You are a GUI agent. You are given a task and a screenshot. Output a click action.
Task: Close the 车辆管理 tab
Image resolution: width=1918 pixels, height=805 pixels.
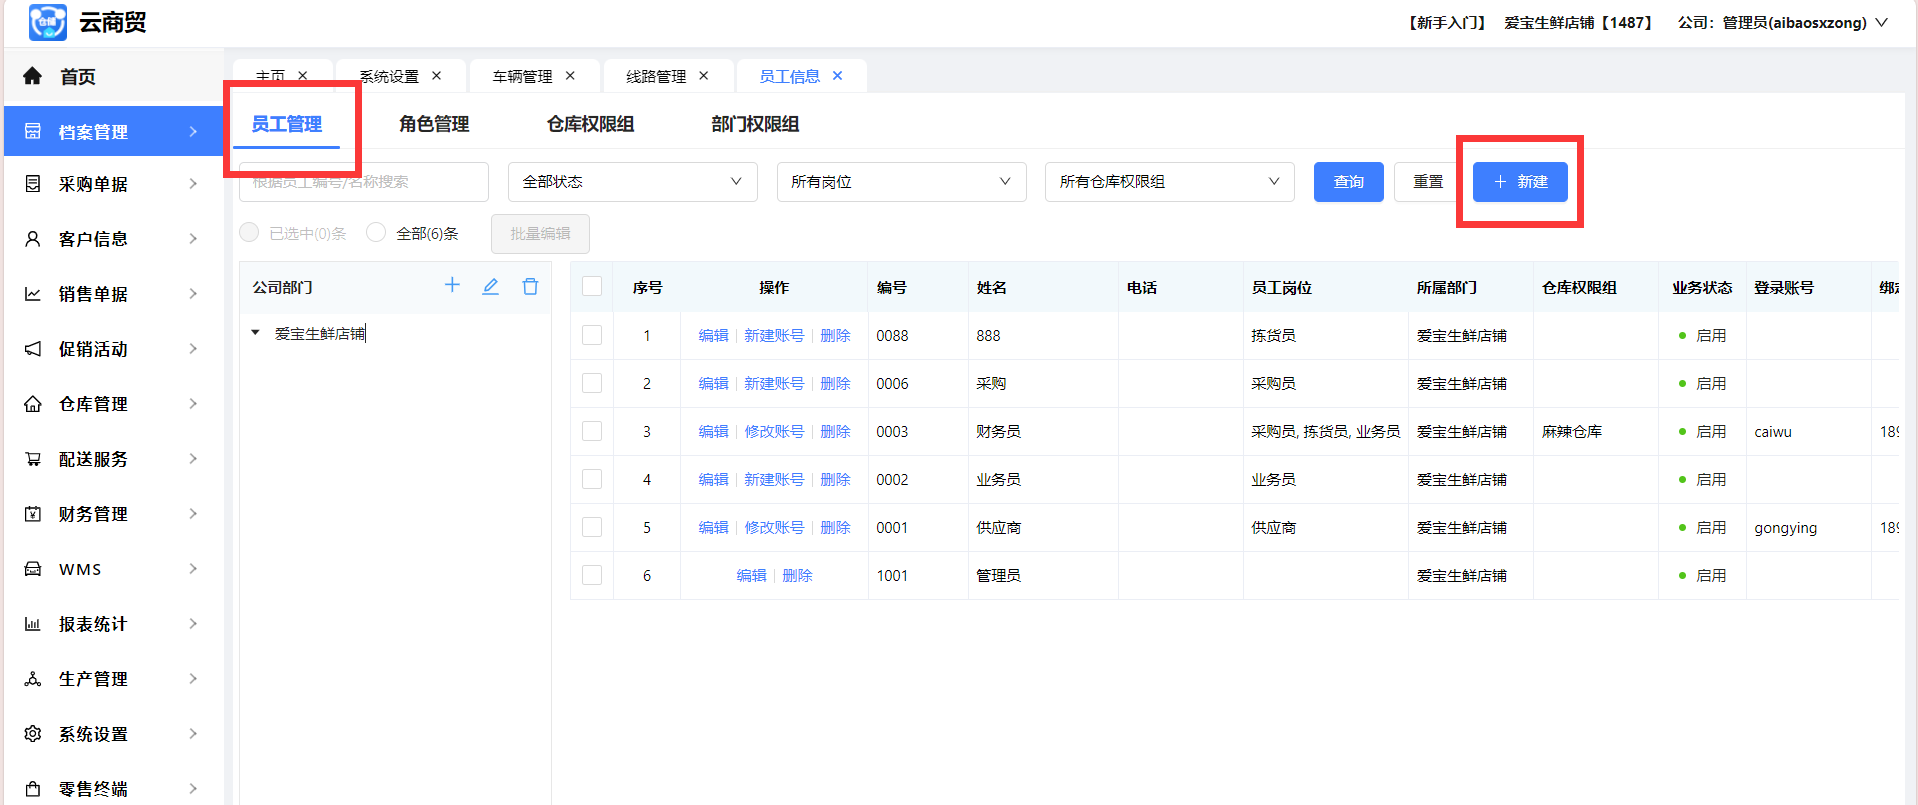click(x=570, y=76)
